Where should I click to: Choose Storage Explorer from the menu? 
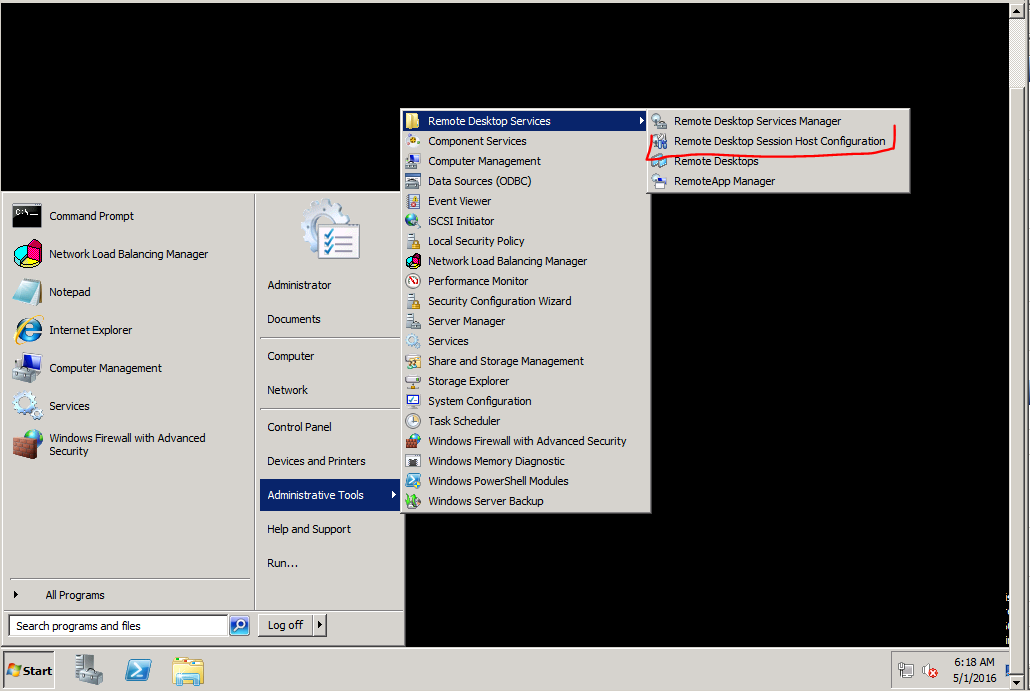526,381
